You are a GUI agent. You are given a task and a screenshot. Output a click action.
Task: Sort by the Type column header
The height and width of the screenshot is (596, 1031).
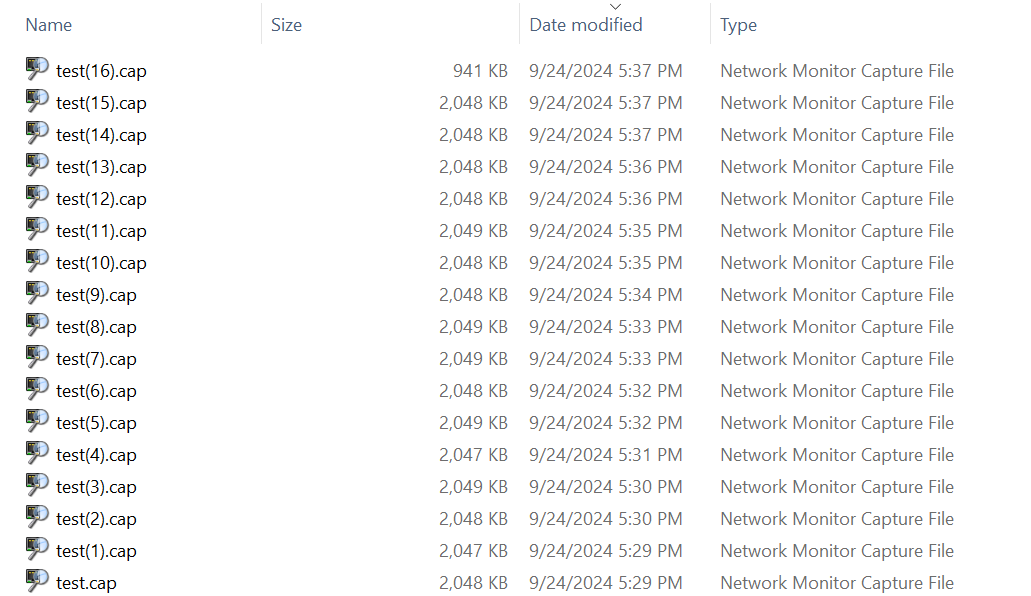point(738,25)
